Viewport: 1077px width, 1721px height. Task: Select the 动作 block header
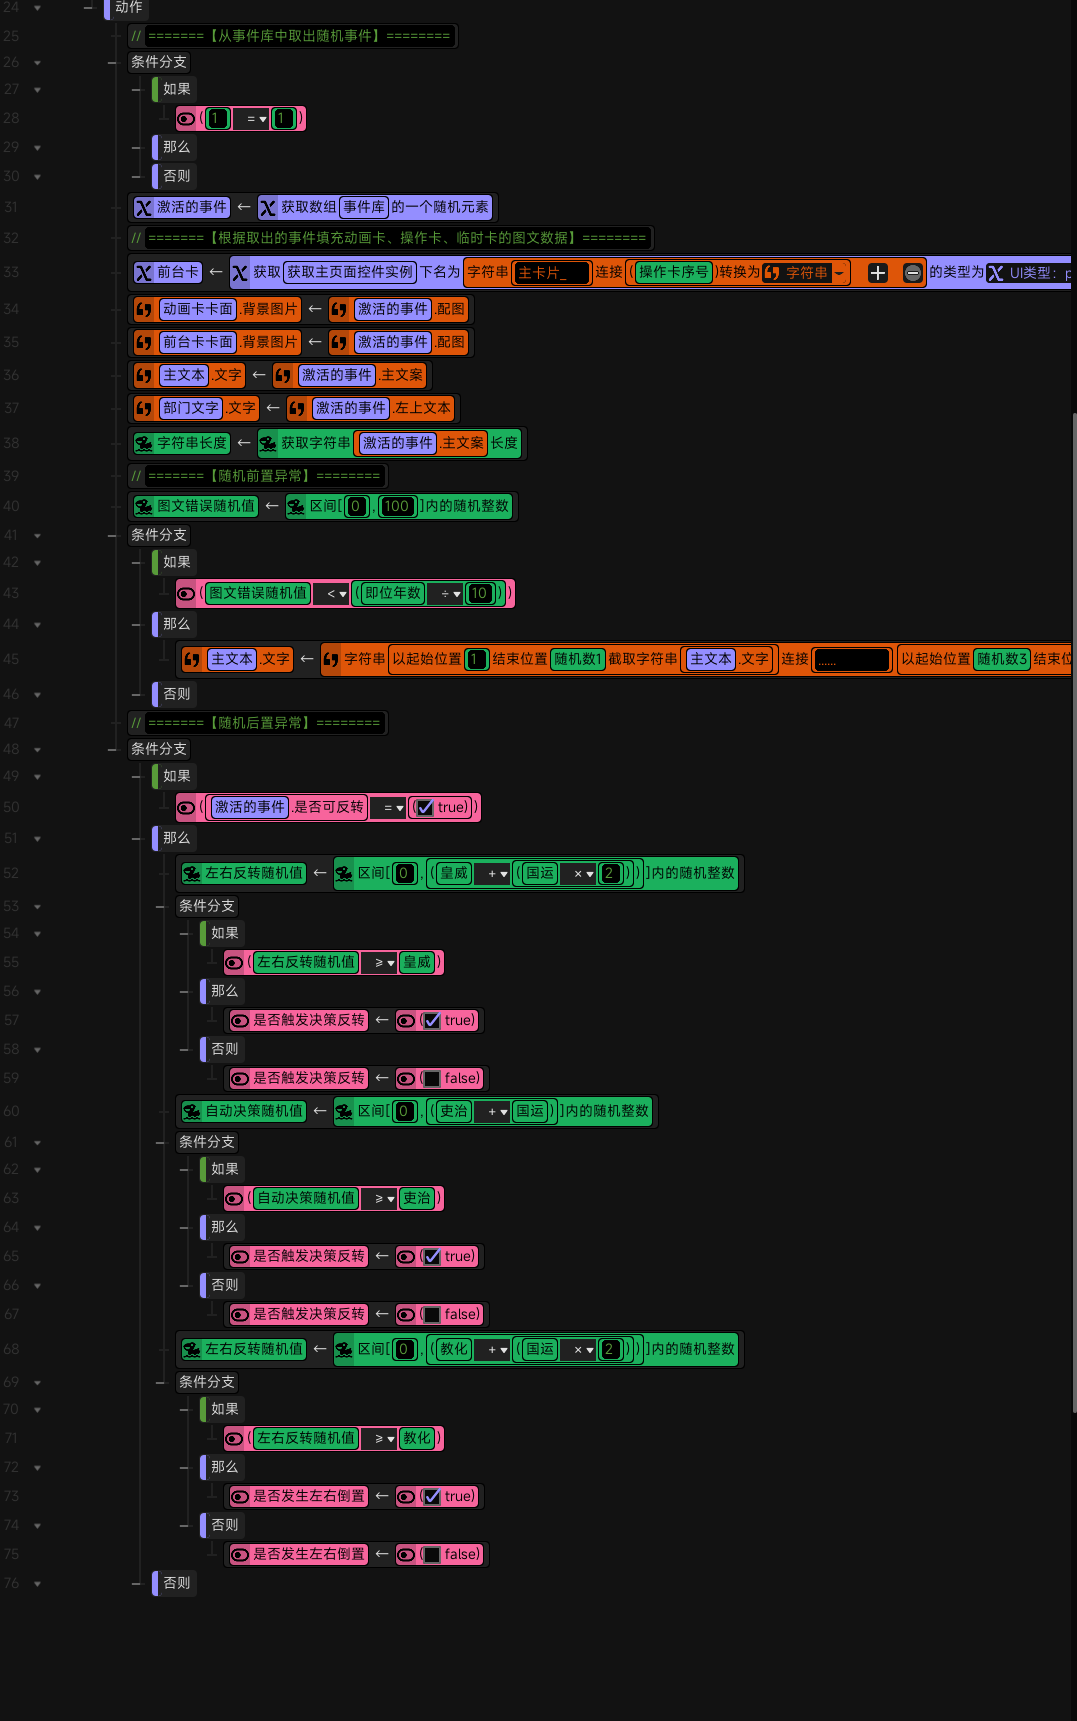(128, 8)
